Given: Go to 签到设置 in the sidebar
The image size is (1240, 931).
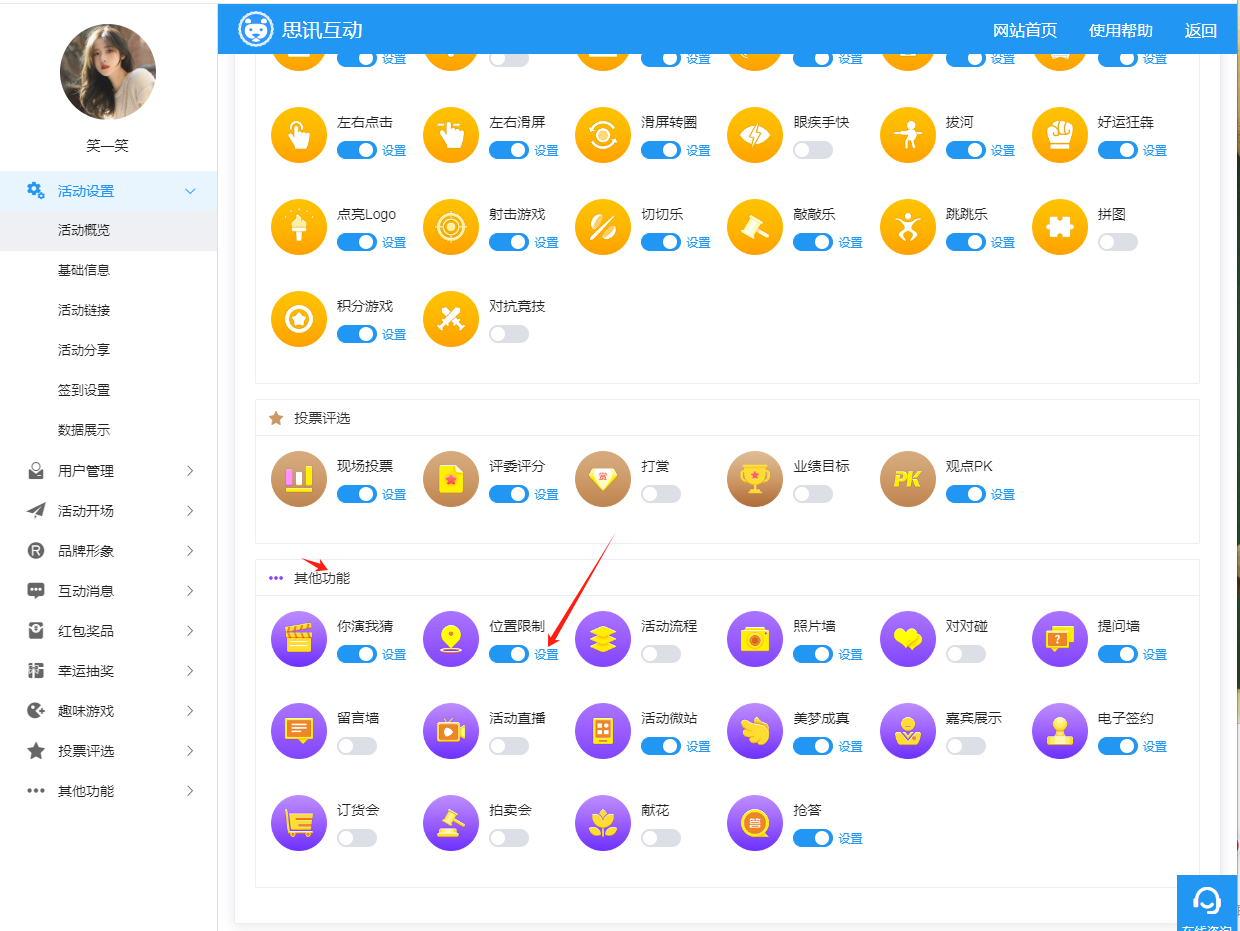Looking at the screenshot, I should tap(84, 390).
